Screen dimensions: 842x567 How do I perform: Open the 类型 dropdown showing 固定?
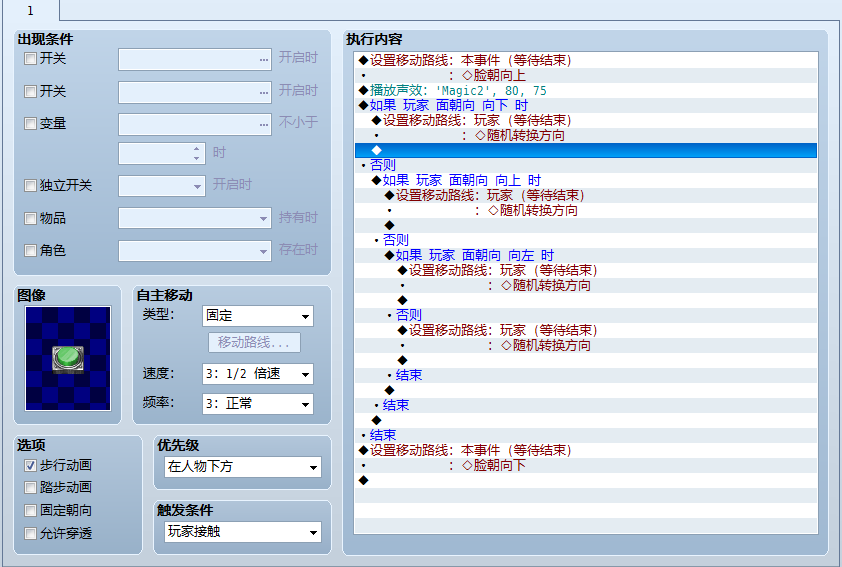[258, 316]
